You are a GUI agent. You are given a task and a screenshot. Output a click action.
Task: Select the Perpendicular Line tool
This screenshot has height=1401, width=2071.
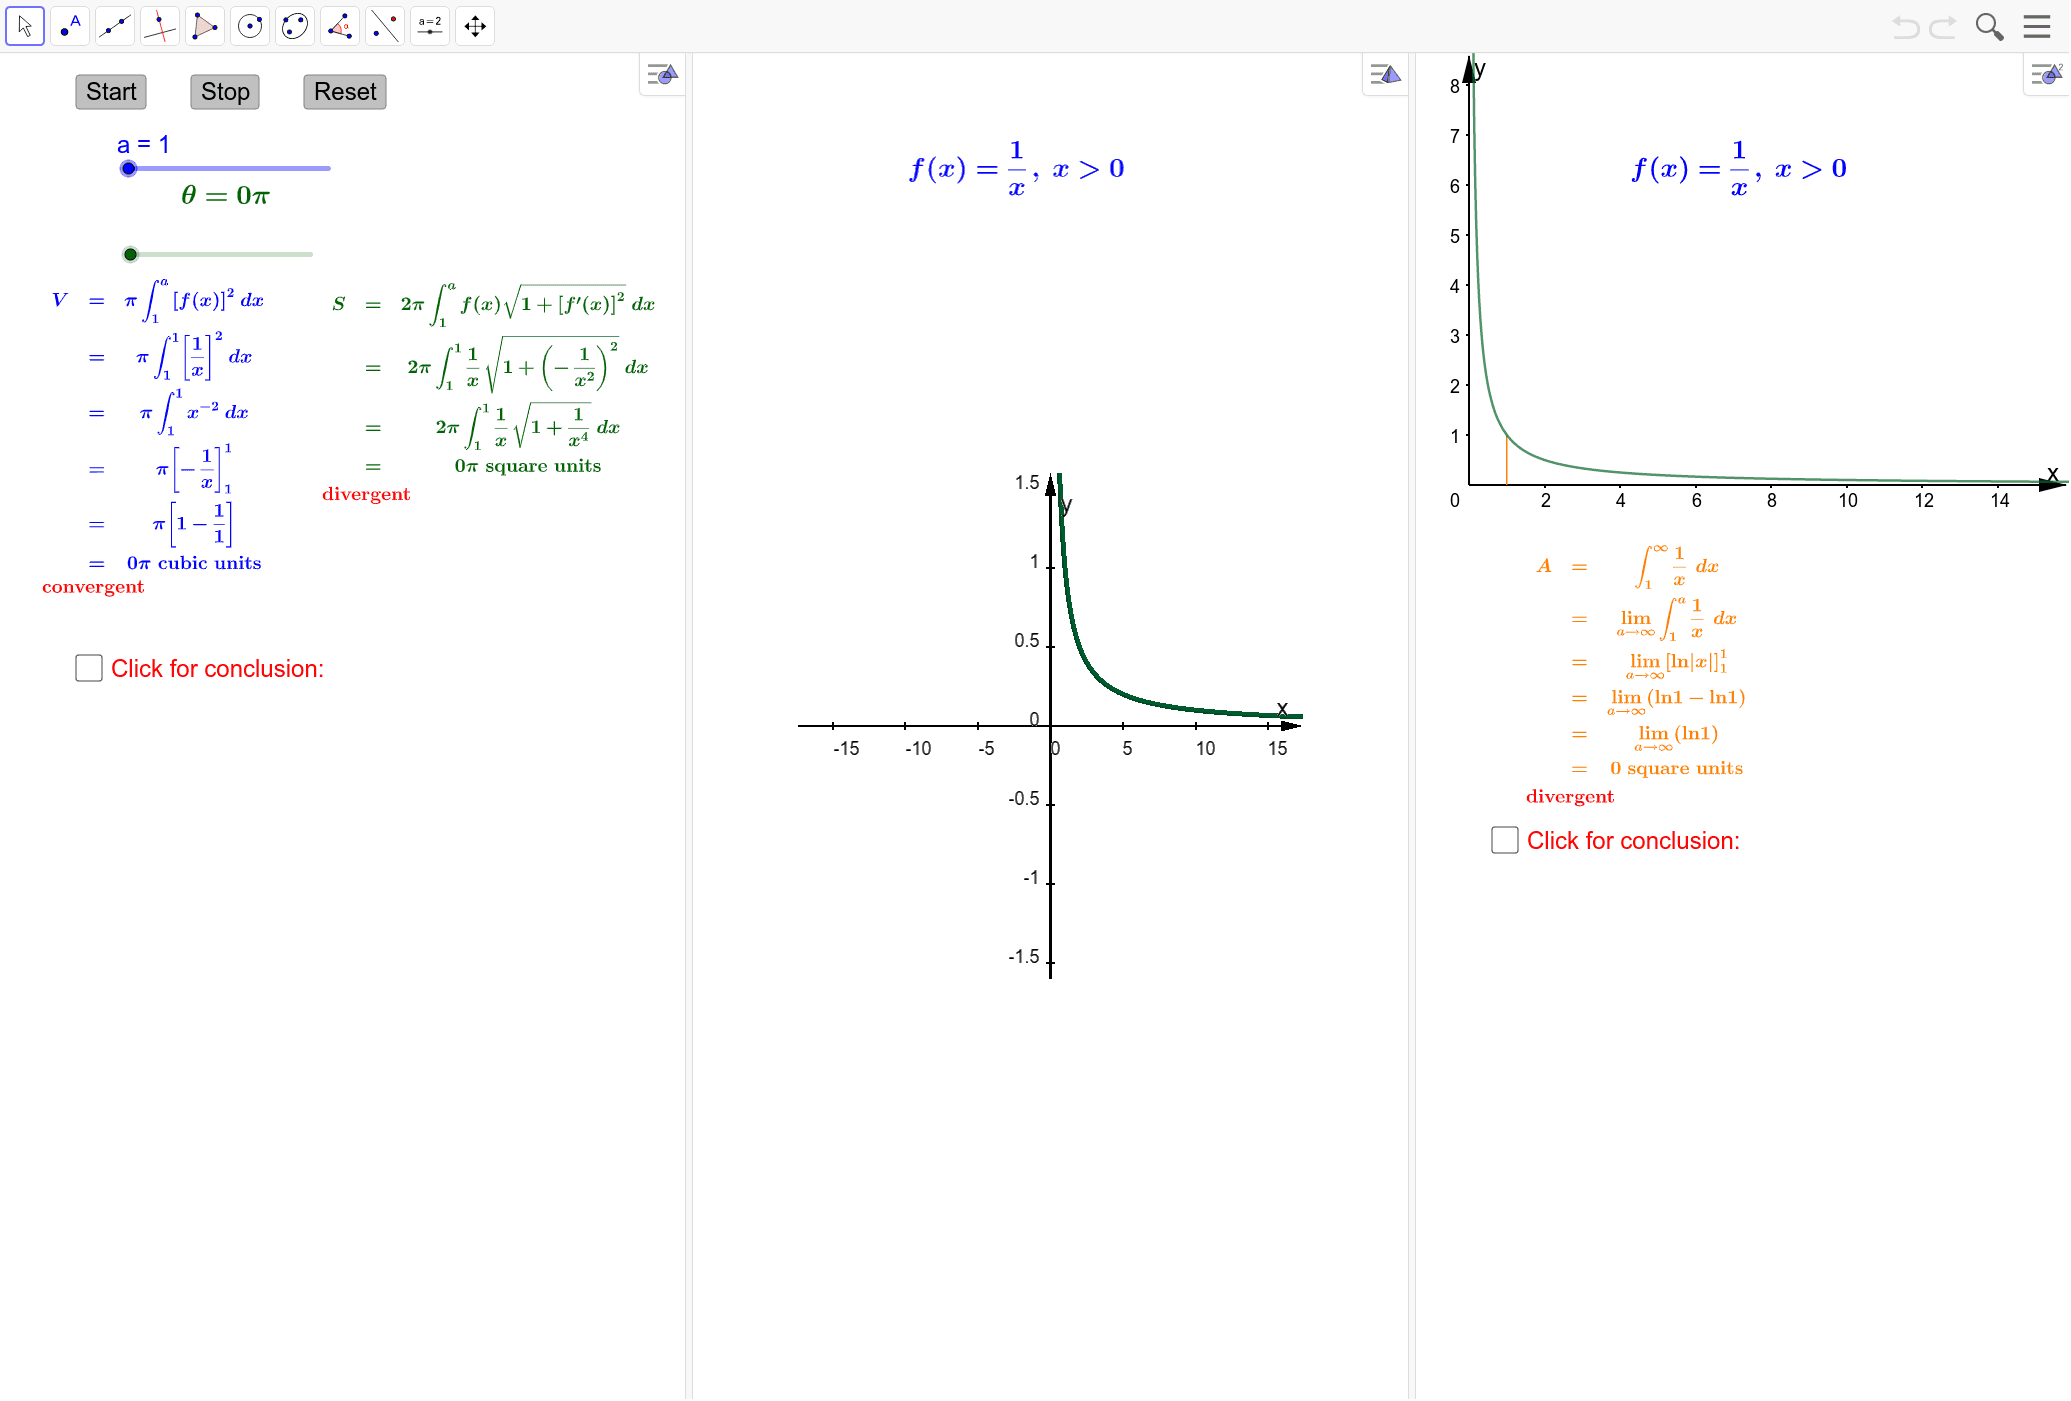tap(160, 26)
